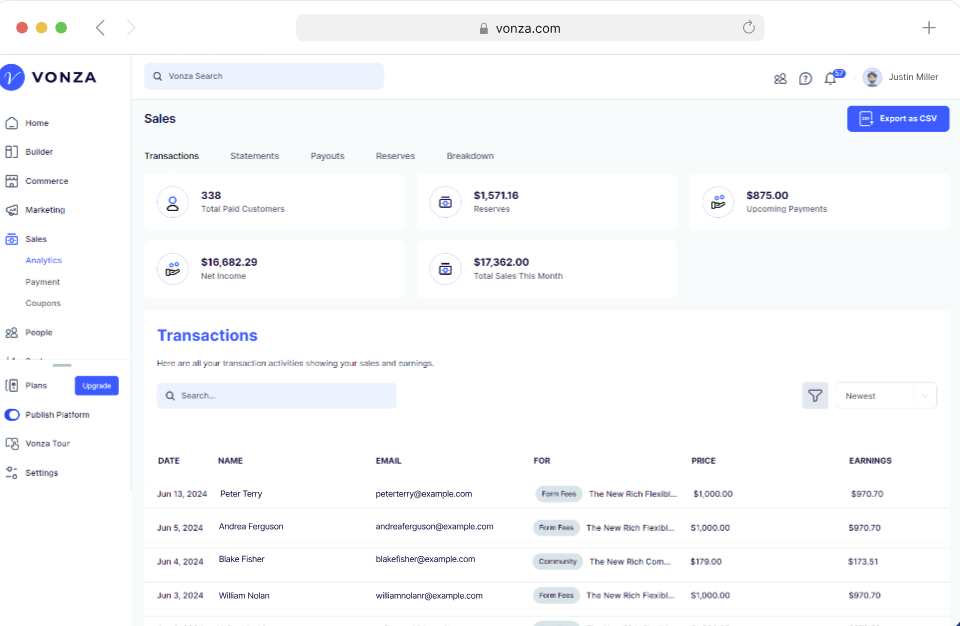Toggle the Publish Platform switch
The image size is (960, 626).
[x=10, y=414]
